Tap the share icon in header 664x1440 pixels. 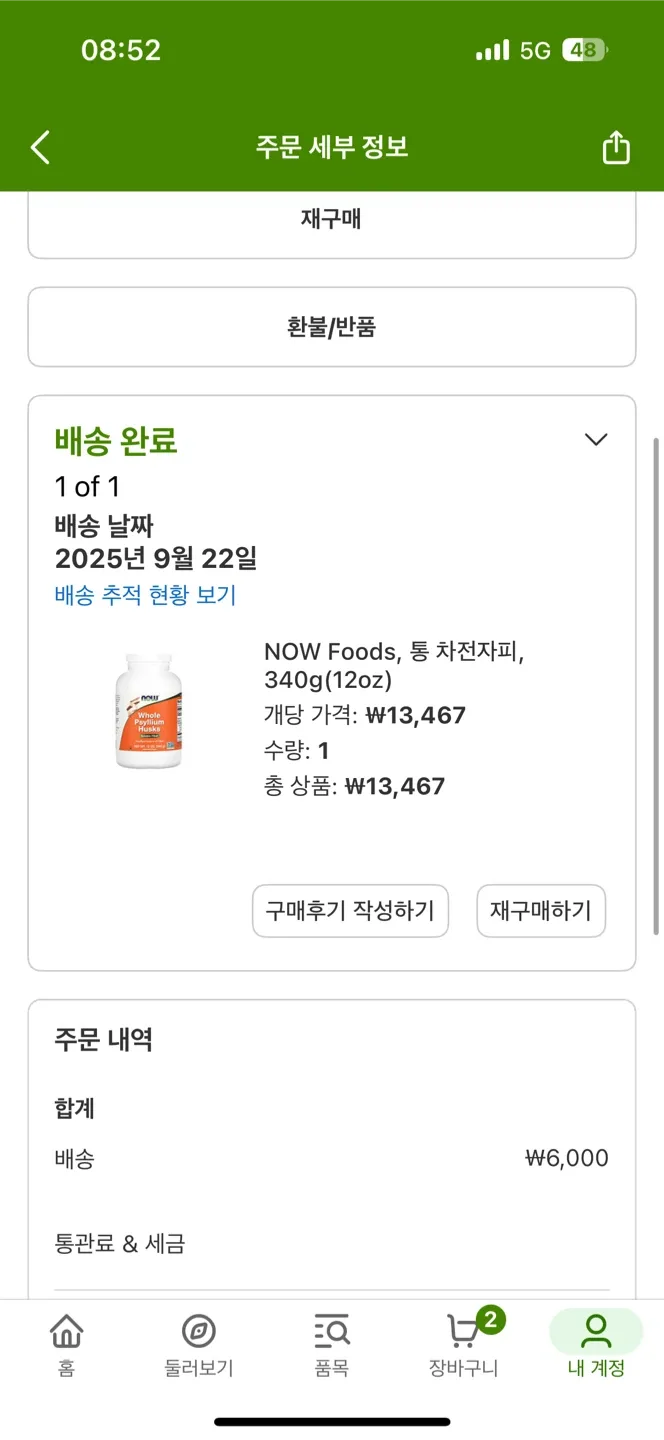tap(616, 148)
